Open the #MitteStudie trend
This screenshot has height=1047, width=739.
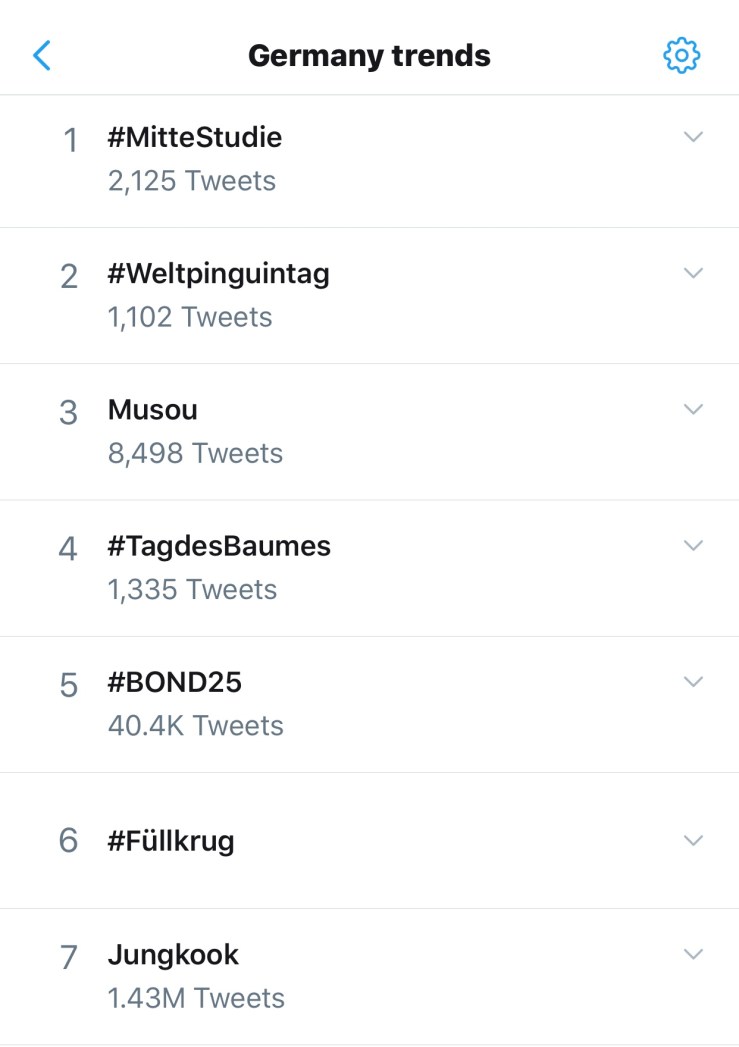tap(195, 137)
